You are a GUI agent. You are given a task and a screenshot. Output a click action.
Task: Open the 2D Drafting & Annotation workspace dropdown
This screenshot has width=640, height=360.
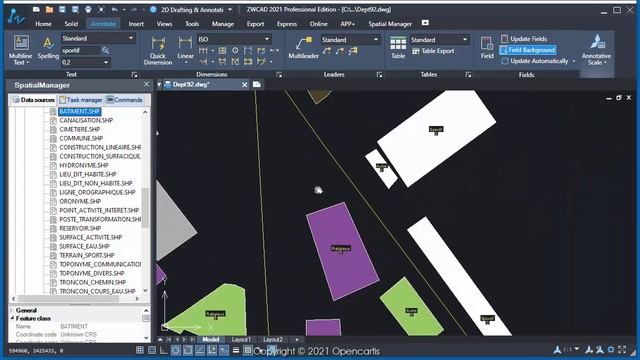tap(230, 9)
